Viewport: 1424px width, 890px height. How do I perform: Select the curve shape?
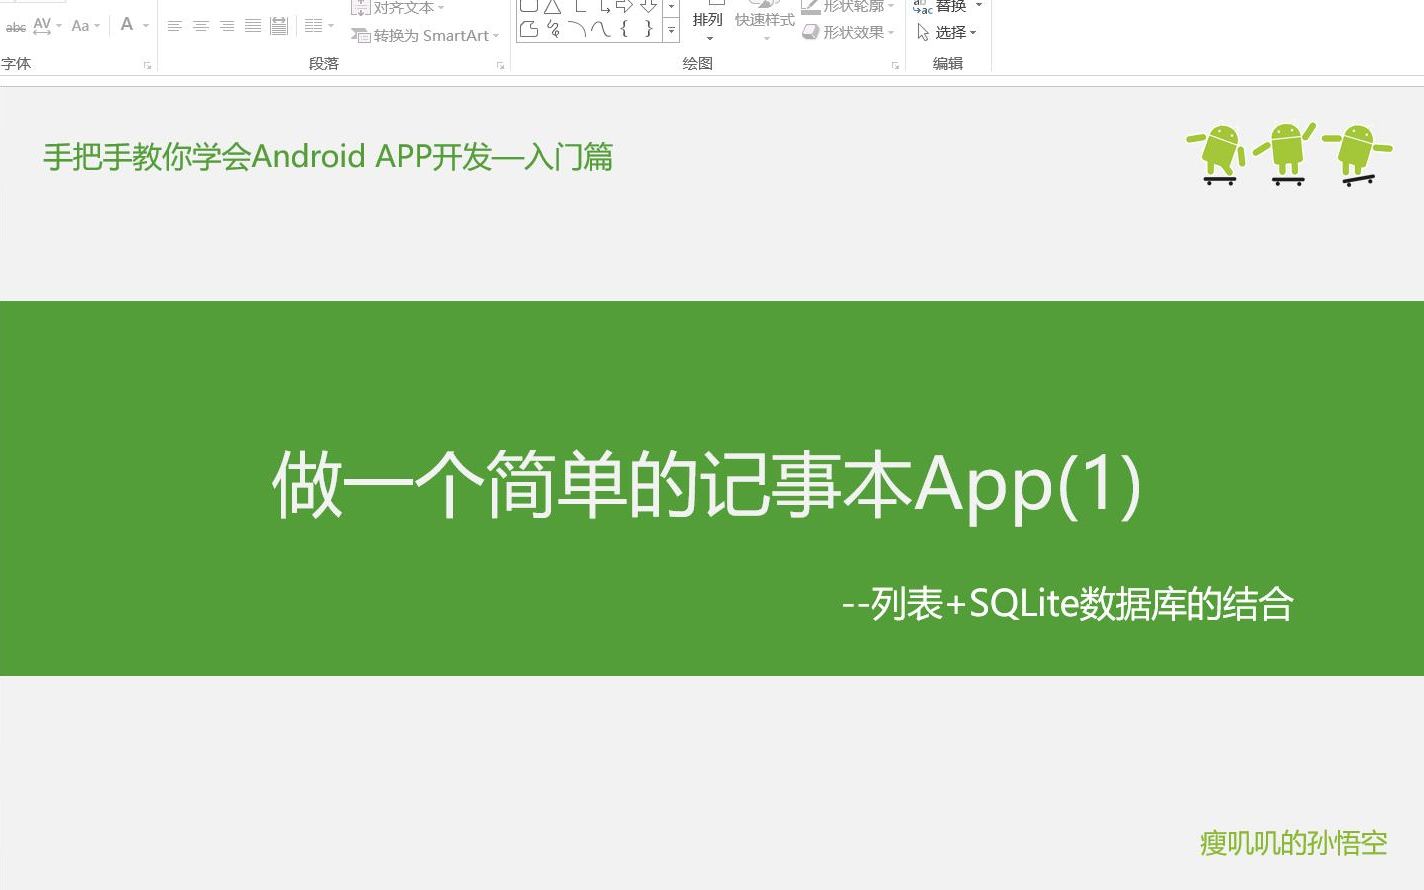(600, 29)
